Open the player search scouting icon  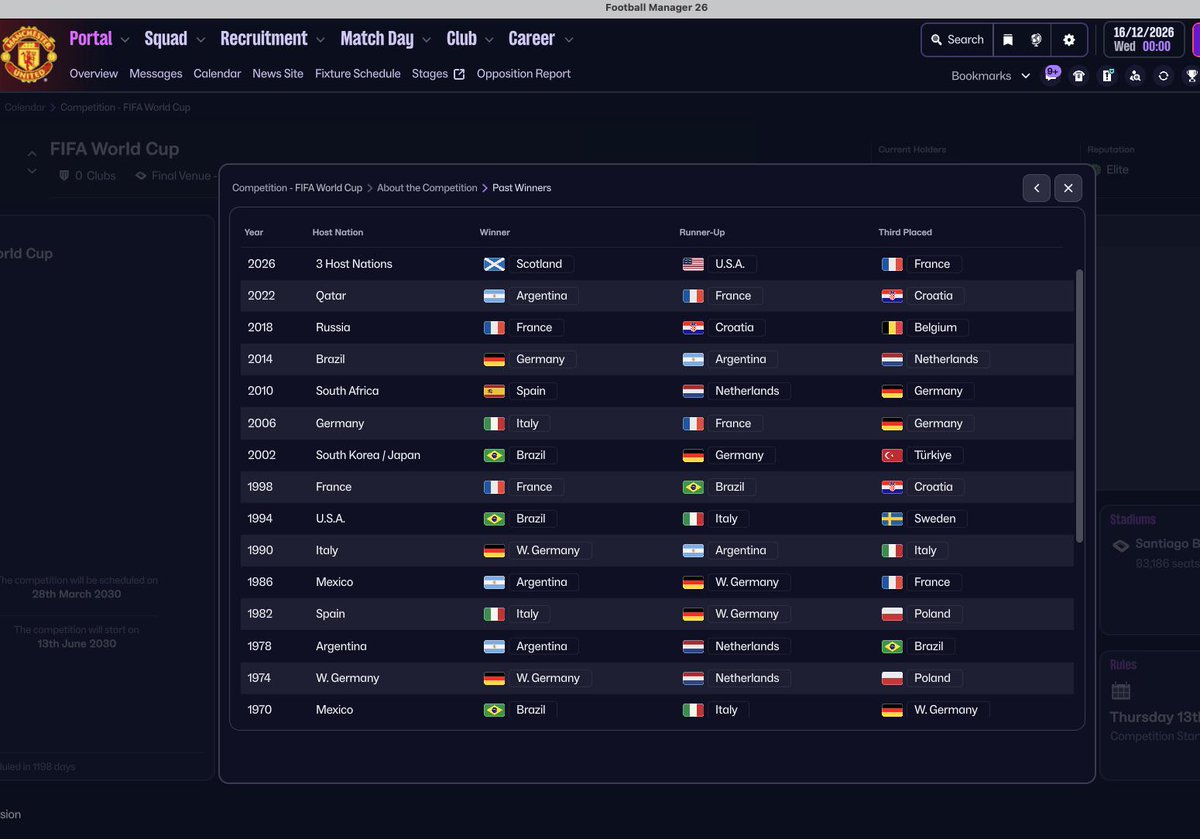1135,76
